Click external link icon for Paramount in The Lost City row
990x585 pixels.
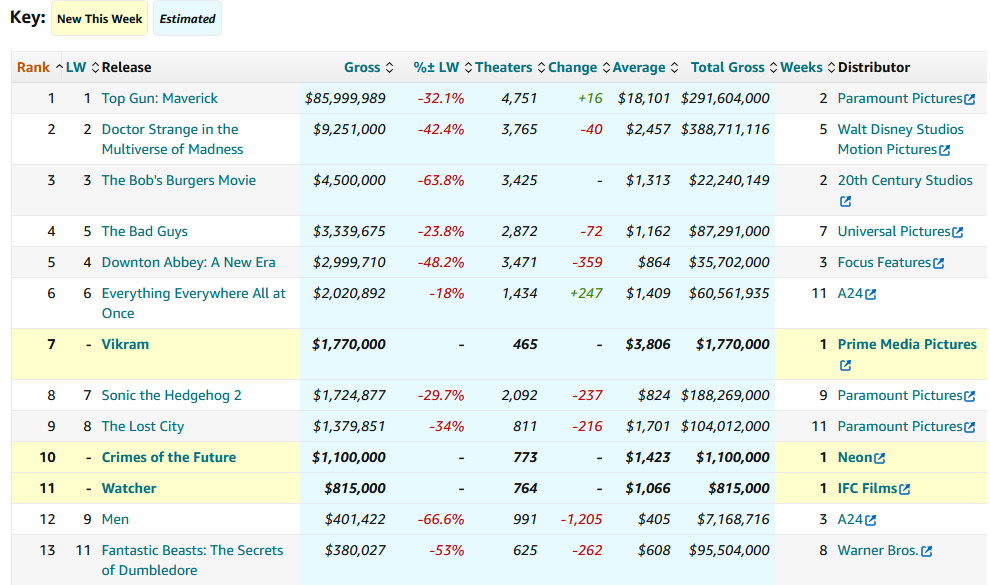(970, 427)
